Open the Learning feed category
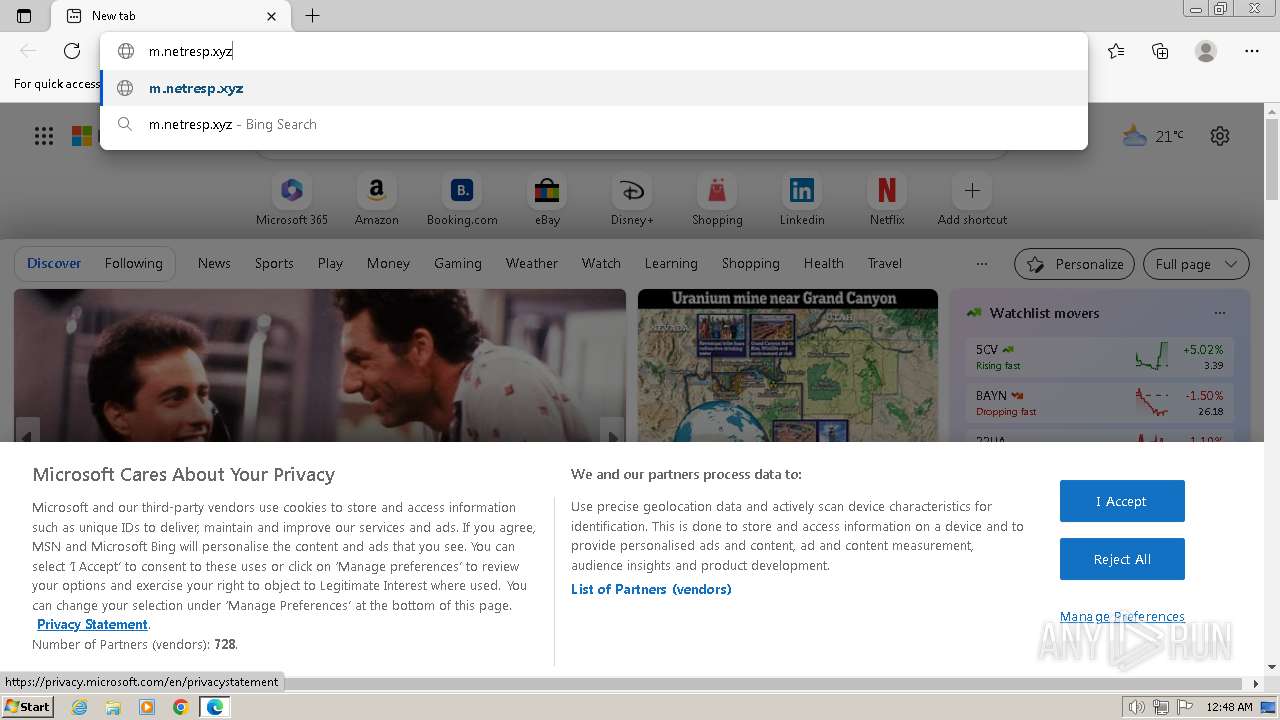1280x720 pixels. click(671, 263)
